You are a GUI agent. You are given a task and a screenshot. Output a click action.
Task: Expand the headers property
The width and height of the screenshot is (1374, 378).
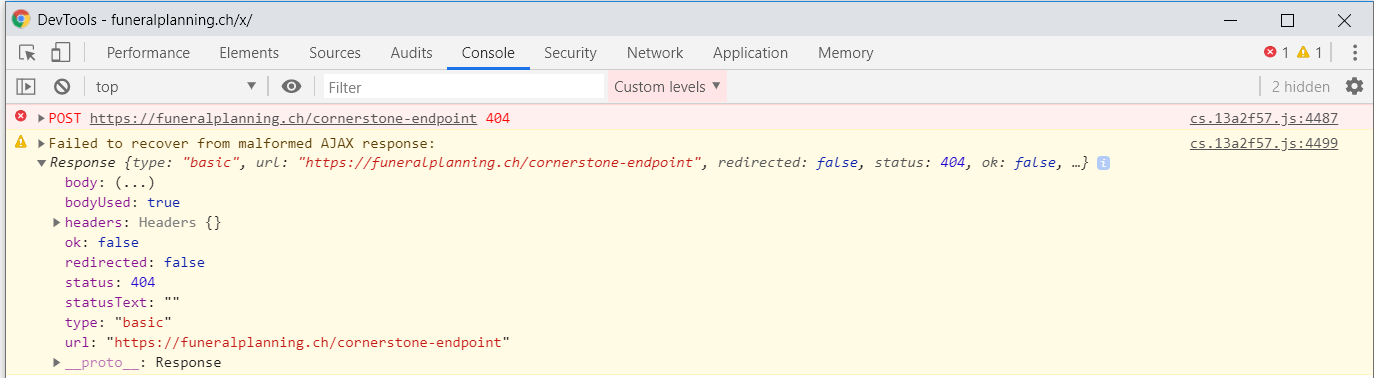click(x=57, y=223)
